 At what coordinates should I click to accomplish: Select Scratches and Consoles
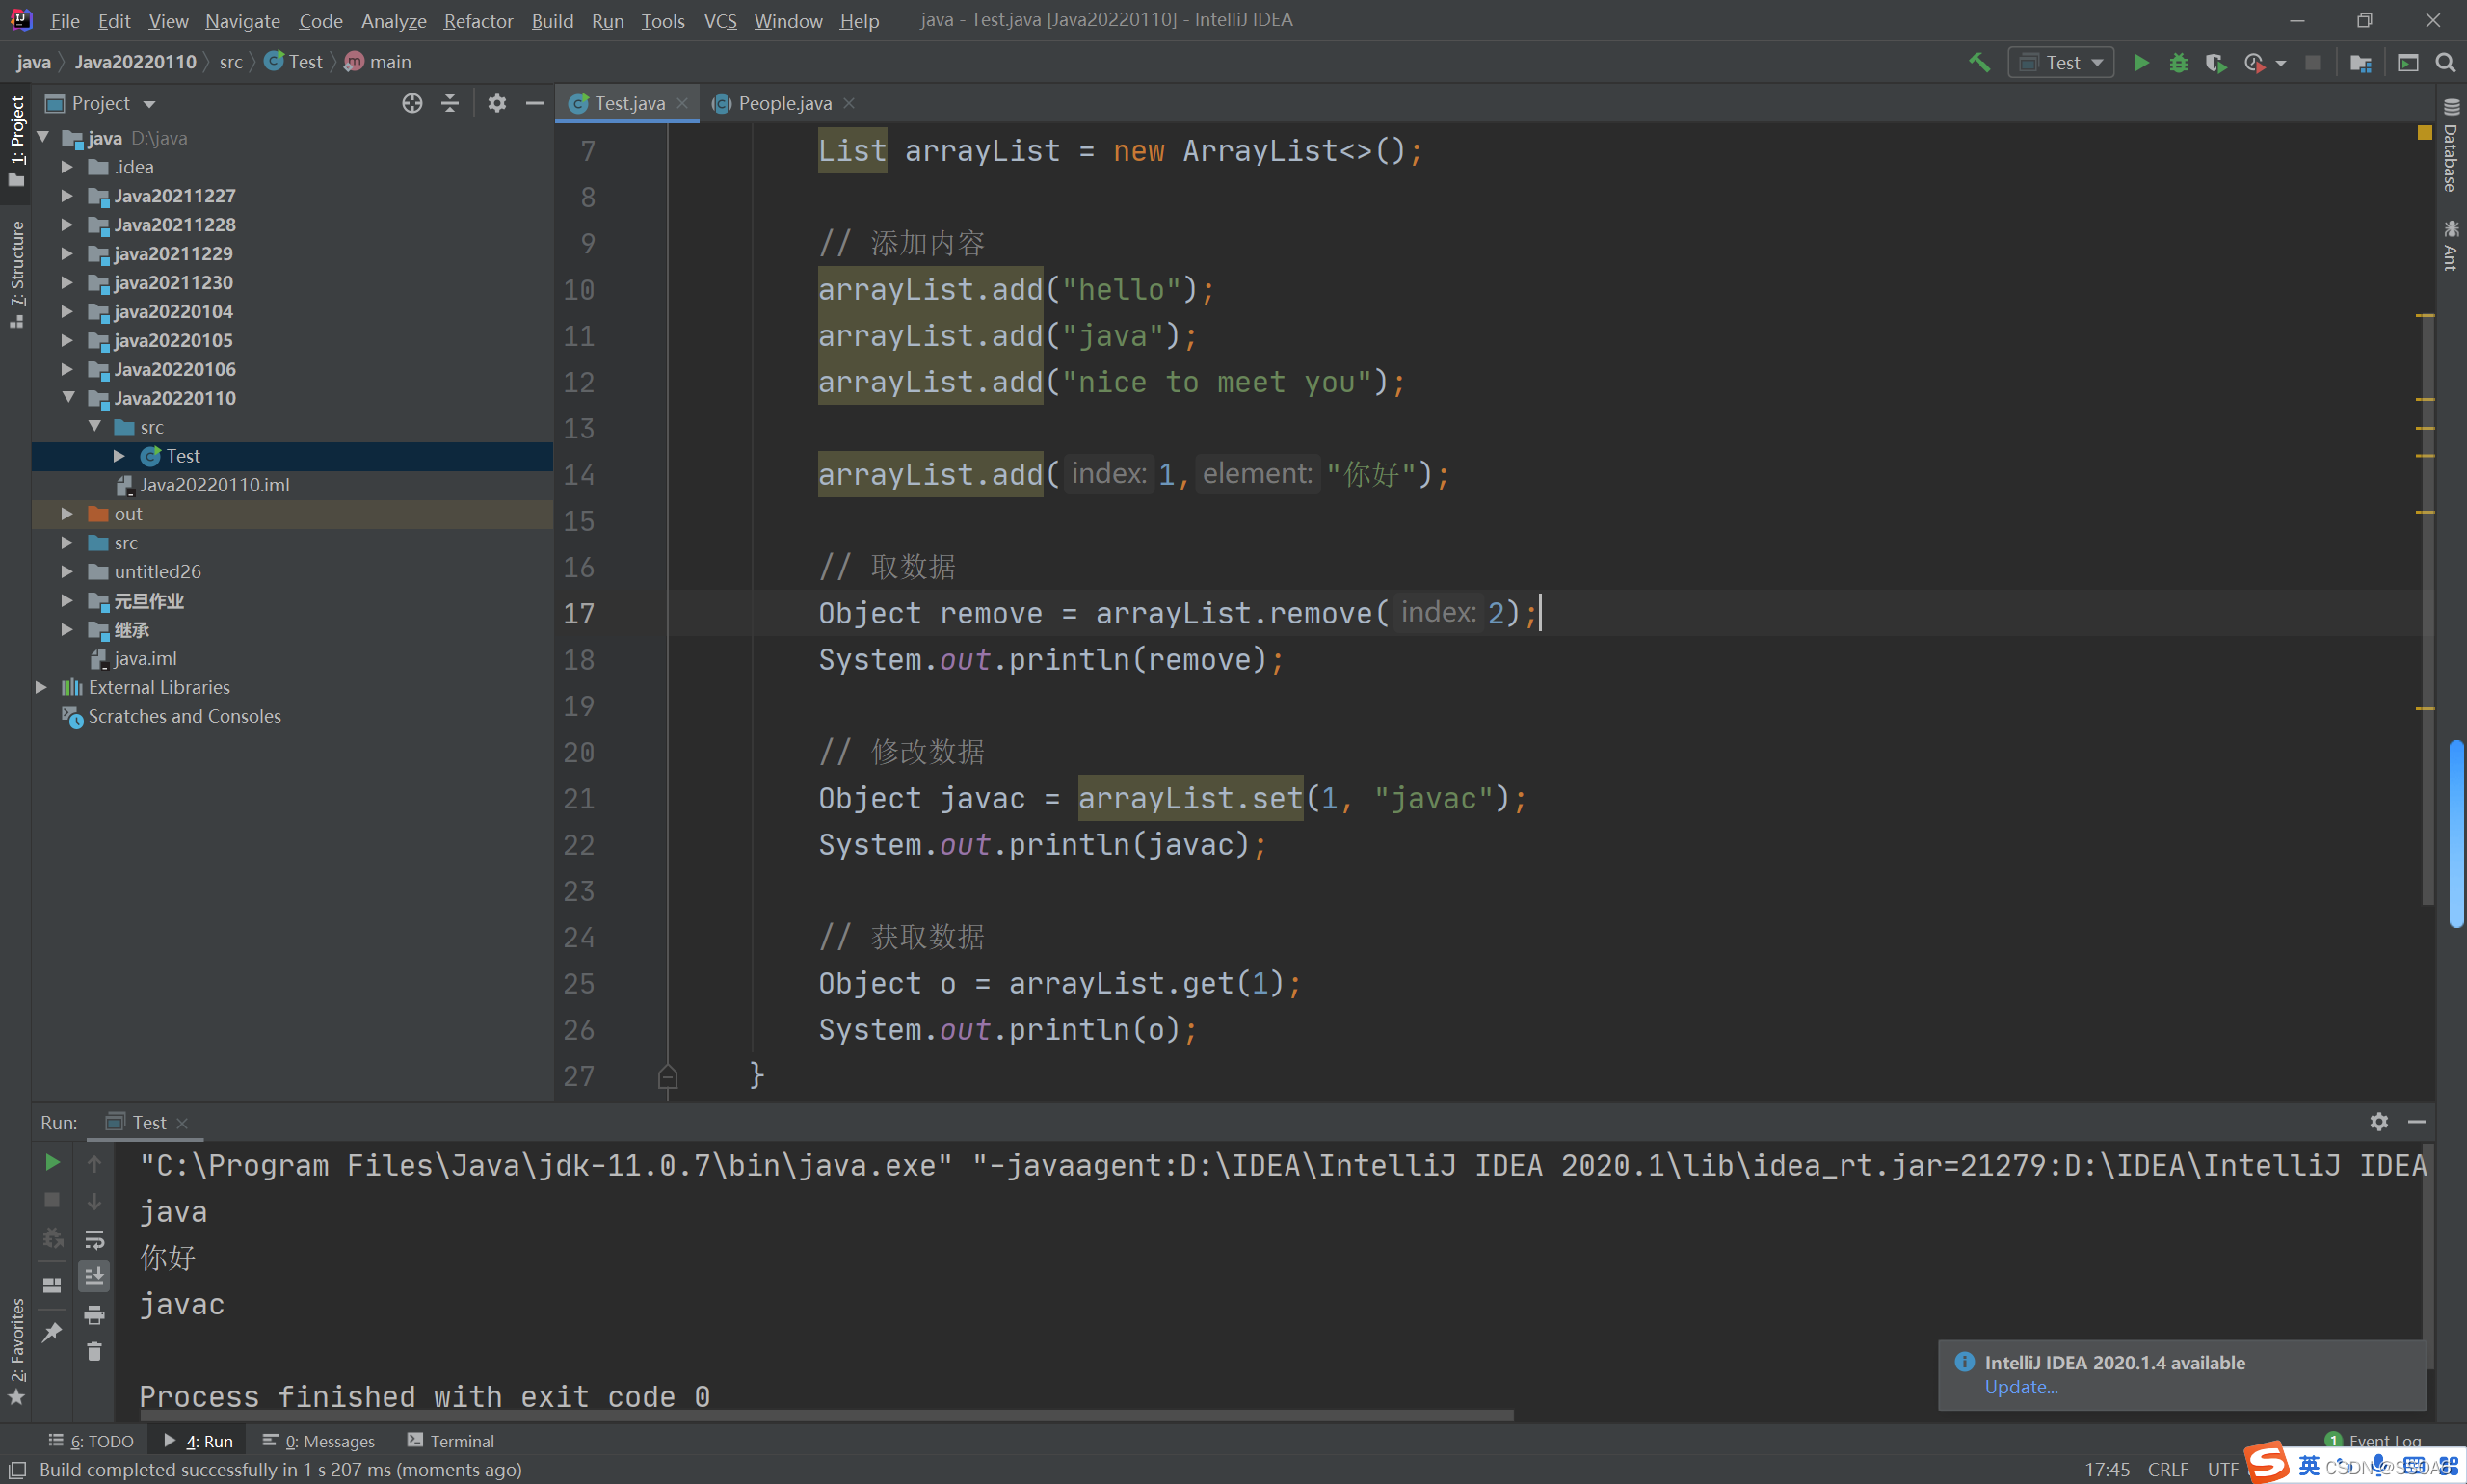tap(184, 716)
